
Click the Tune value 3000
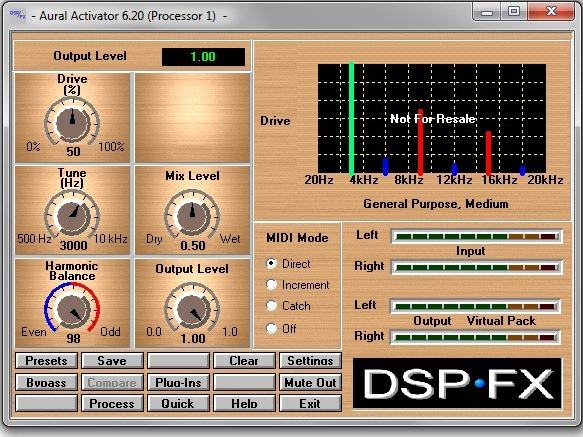click(74, 245)
